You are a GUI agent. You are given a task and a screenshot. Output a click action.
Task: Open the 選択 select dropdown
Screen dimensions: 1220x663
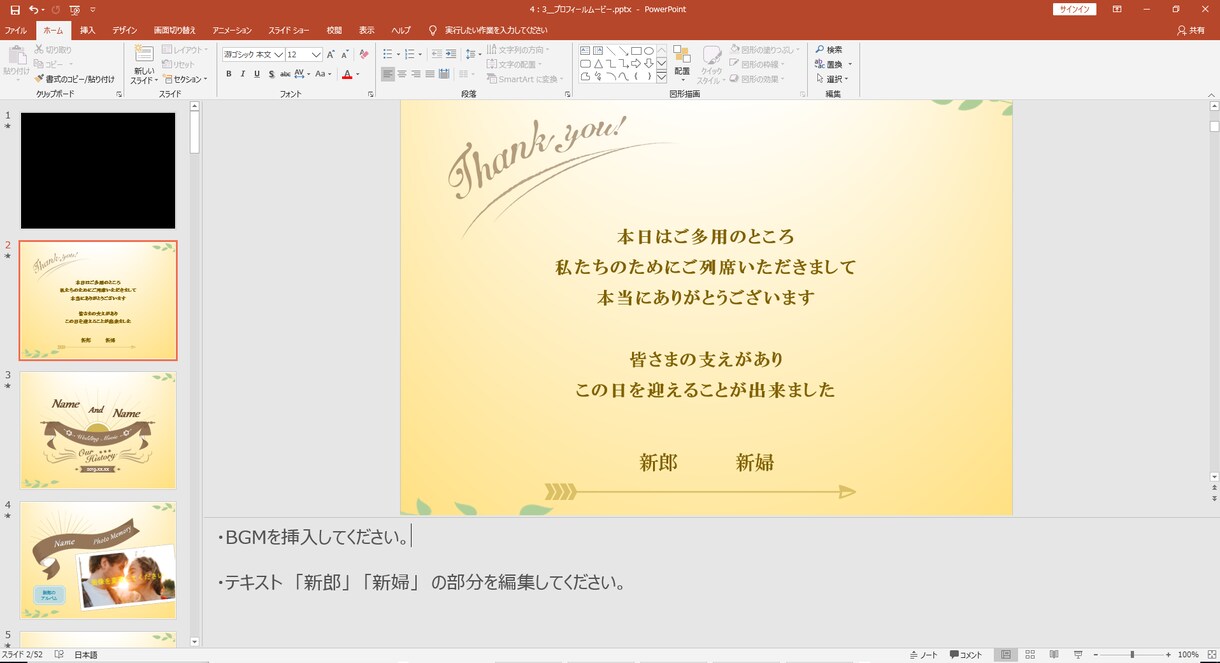[x=830, y=79]
